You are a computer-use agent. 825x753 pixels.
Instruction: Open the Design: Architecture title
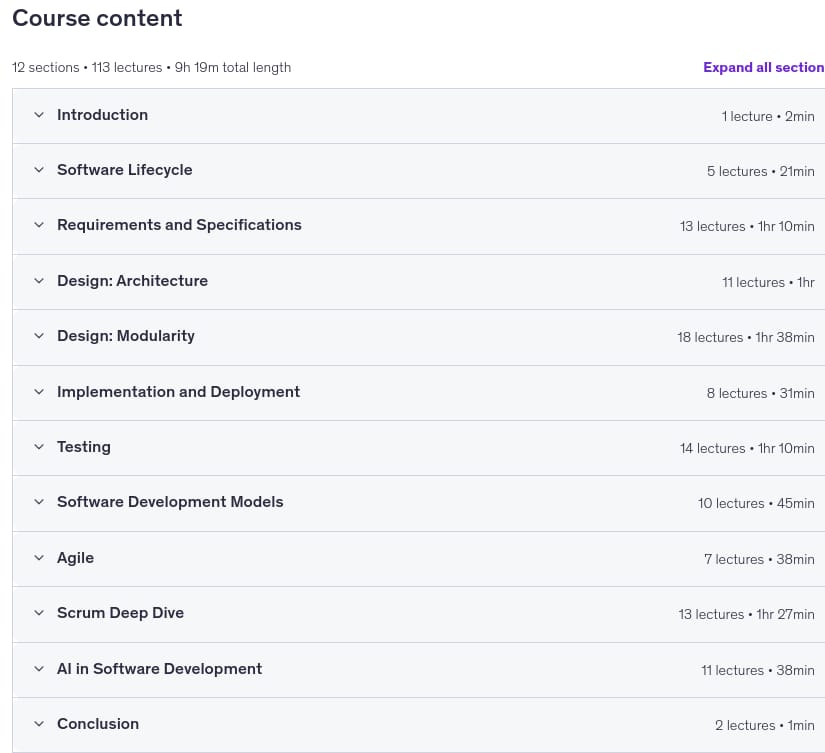133,280
